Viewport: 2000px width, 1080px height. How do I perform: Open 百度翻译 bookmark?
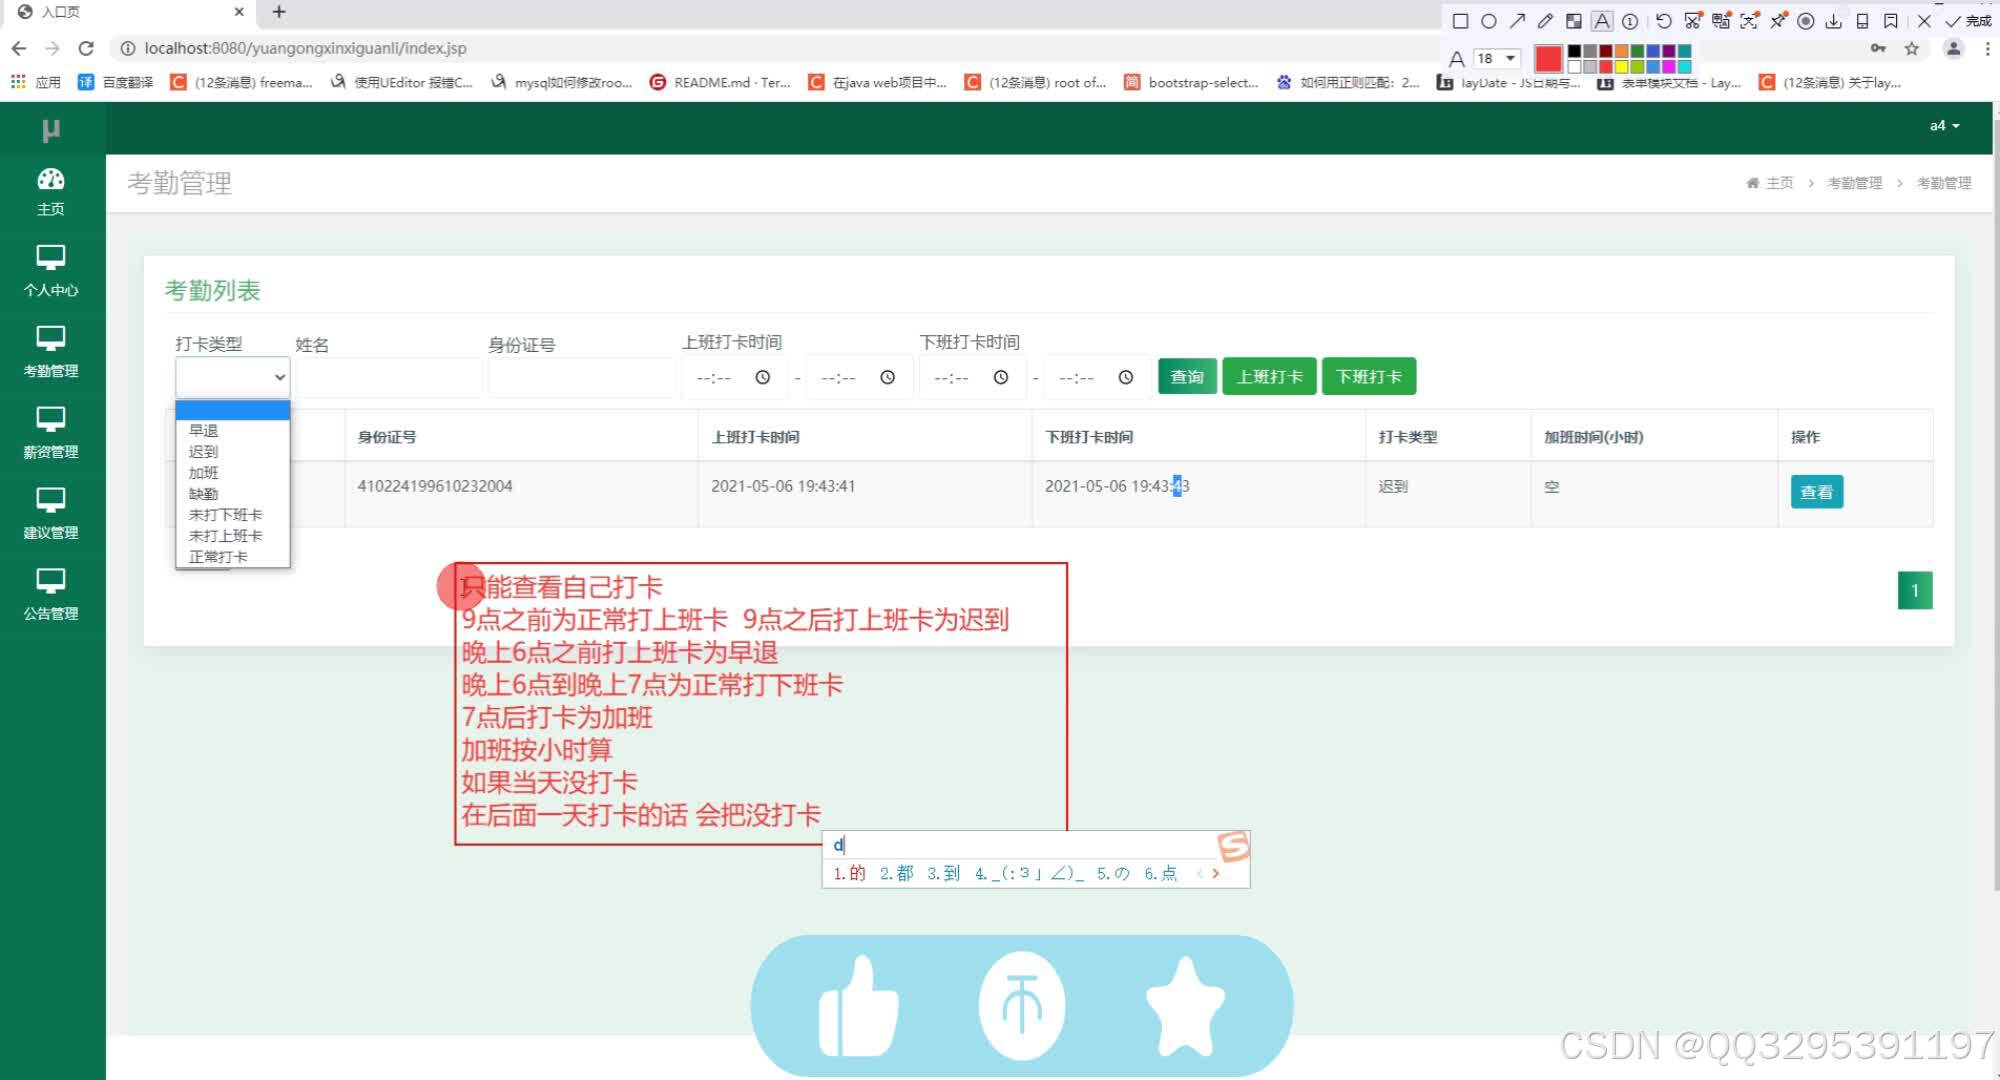(116, 82)
